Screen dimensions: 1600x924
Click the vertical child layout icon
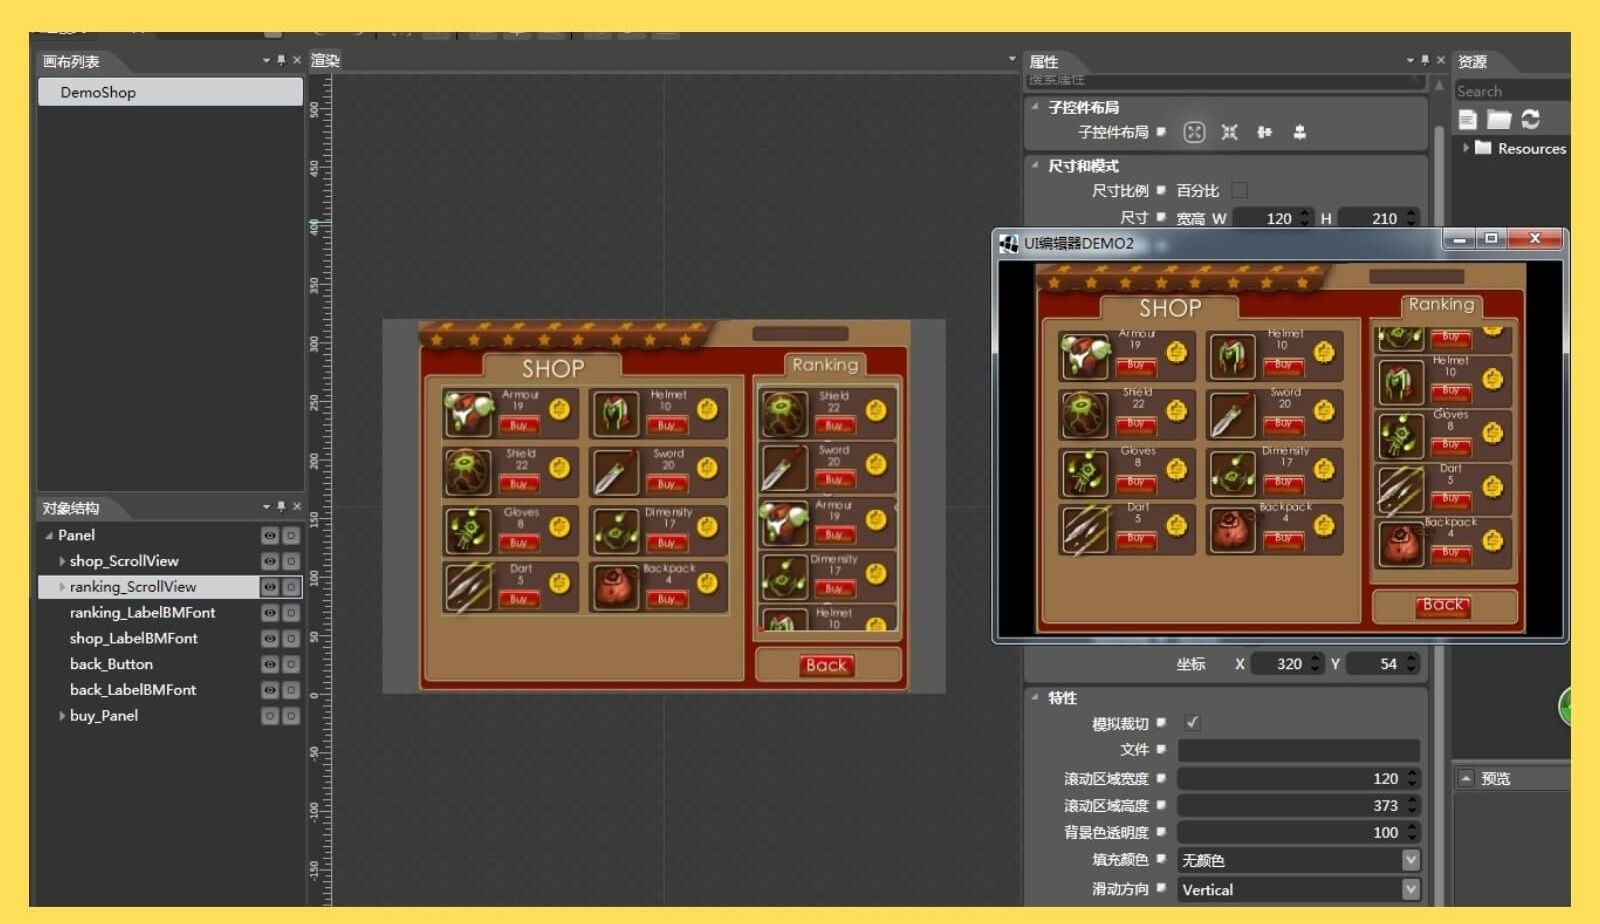point(1301,131)
